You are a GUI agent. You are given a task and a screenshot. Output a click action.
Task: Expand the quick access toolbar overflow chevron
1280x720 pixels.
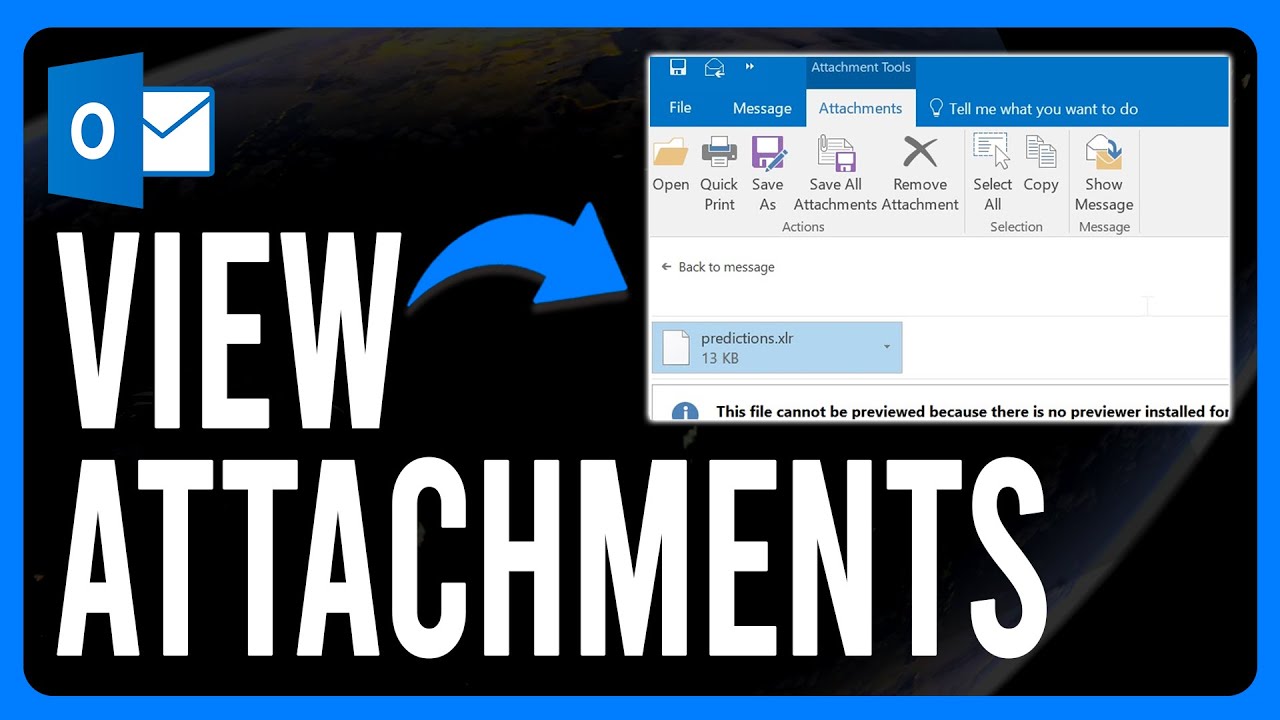(x=750, y=67)
